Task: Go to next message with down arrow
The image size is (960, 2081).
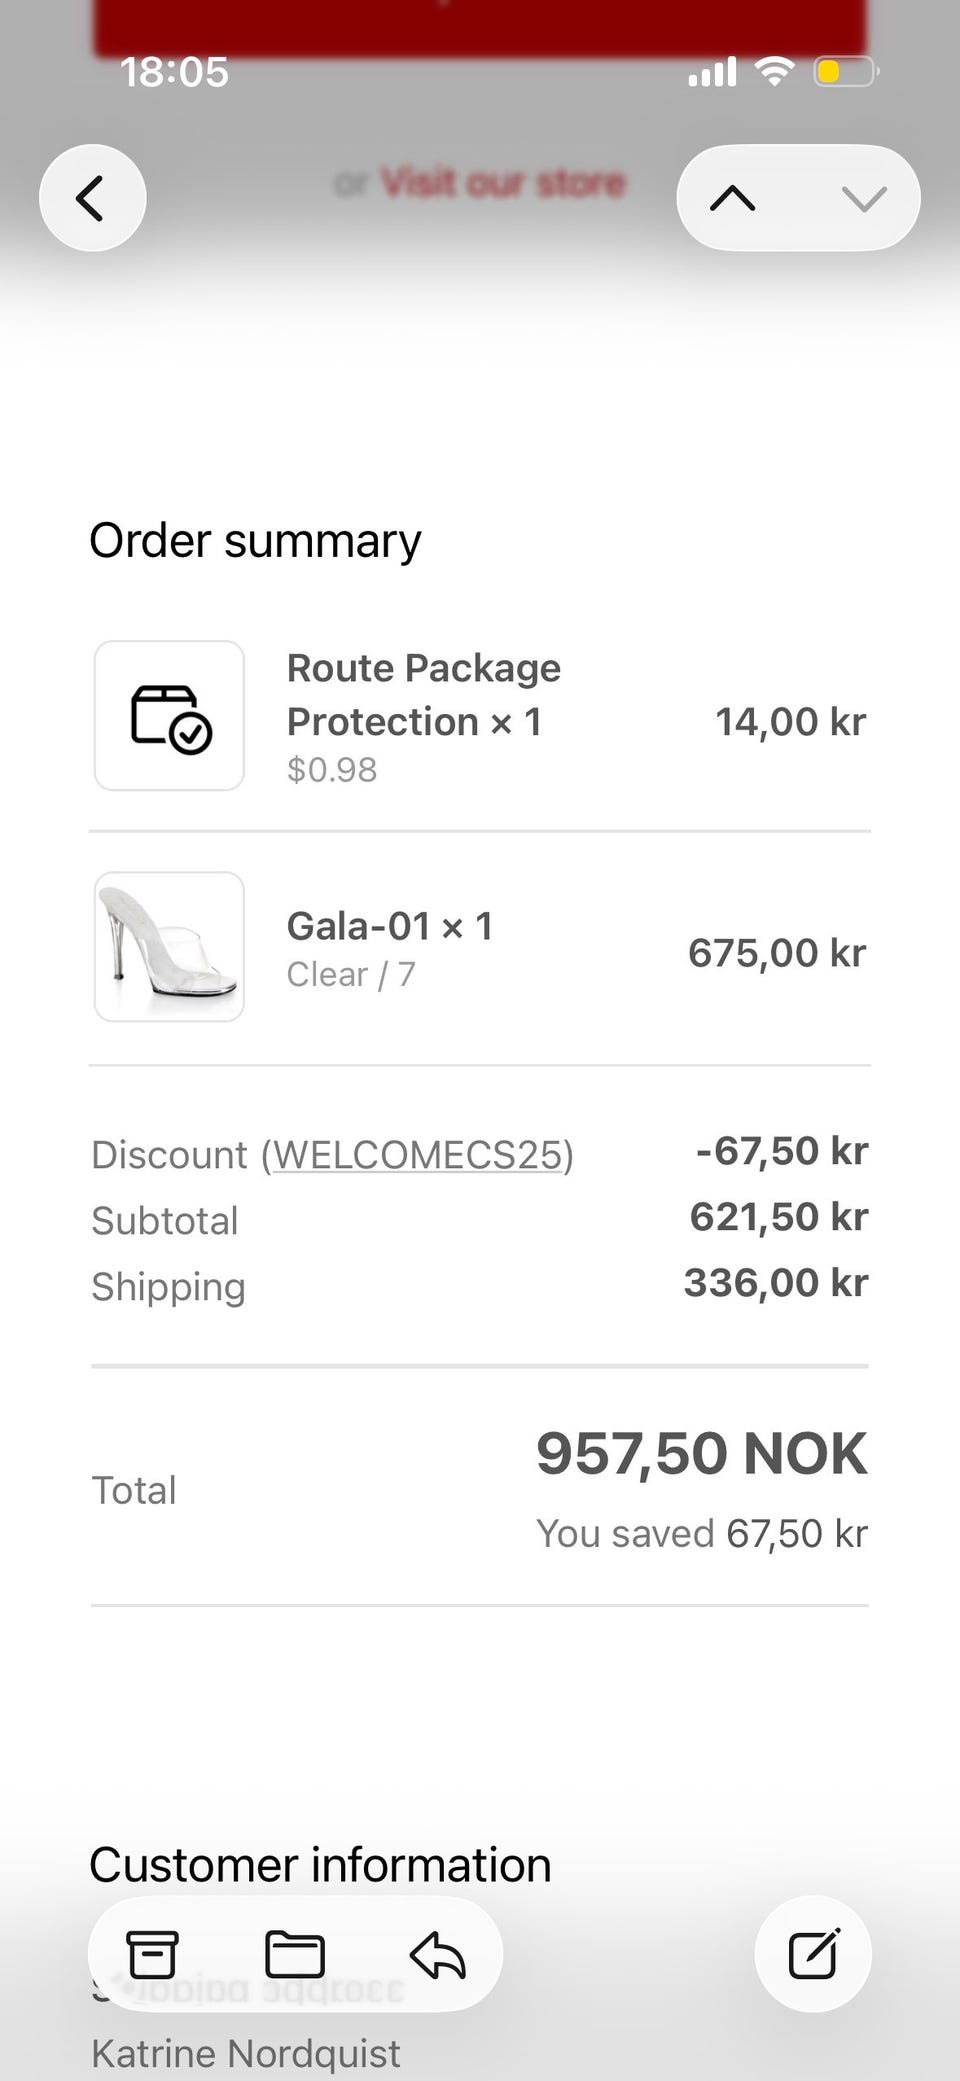Action: tap(864, 198)
